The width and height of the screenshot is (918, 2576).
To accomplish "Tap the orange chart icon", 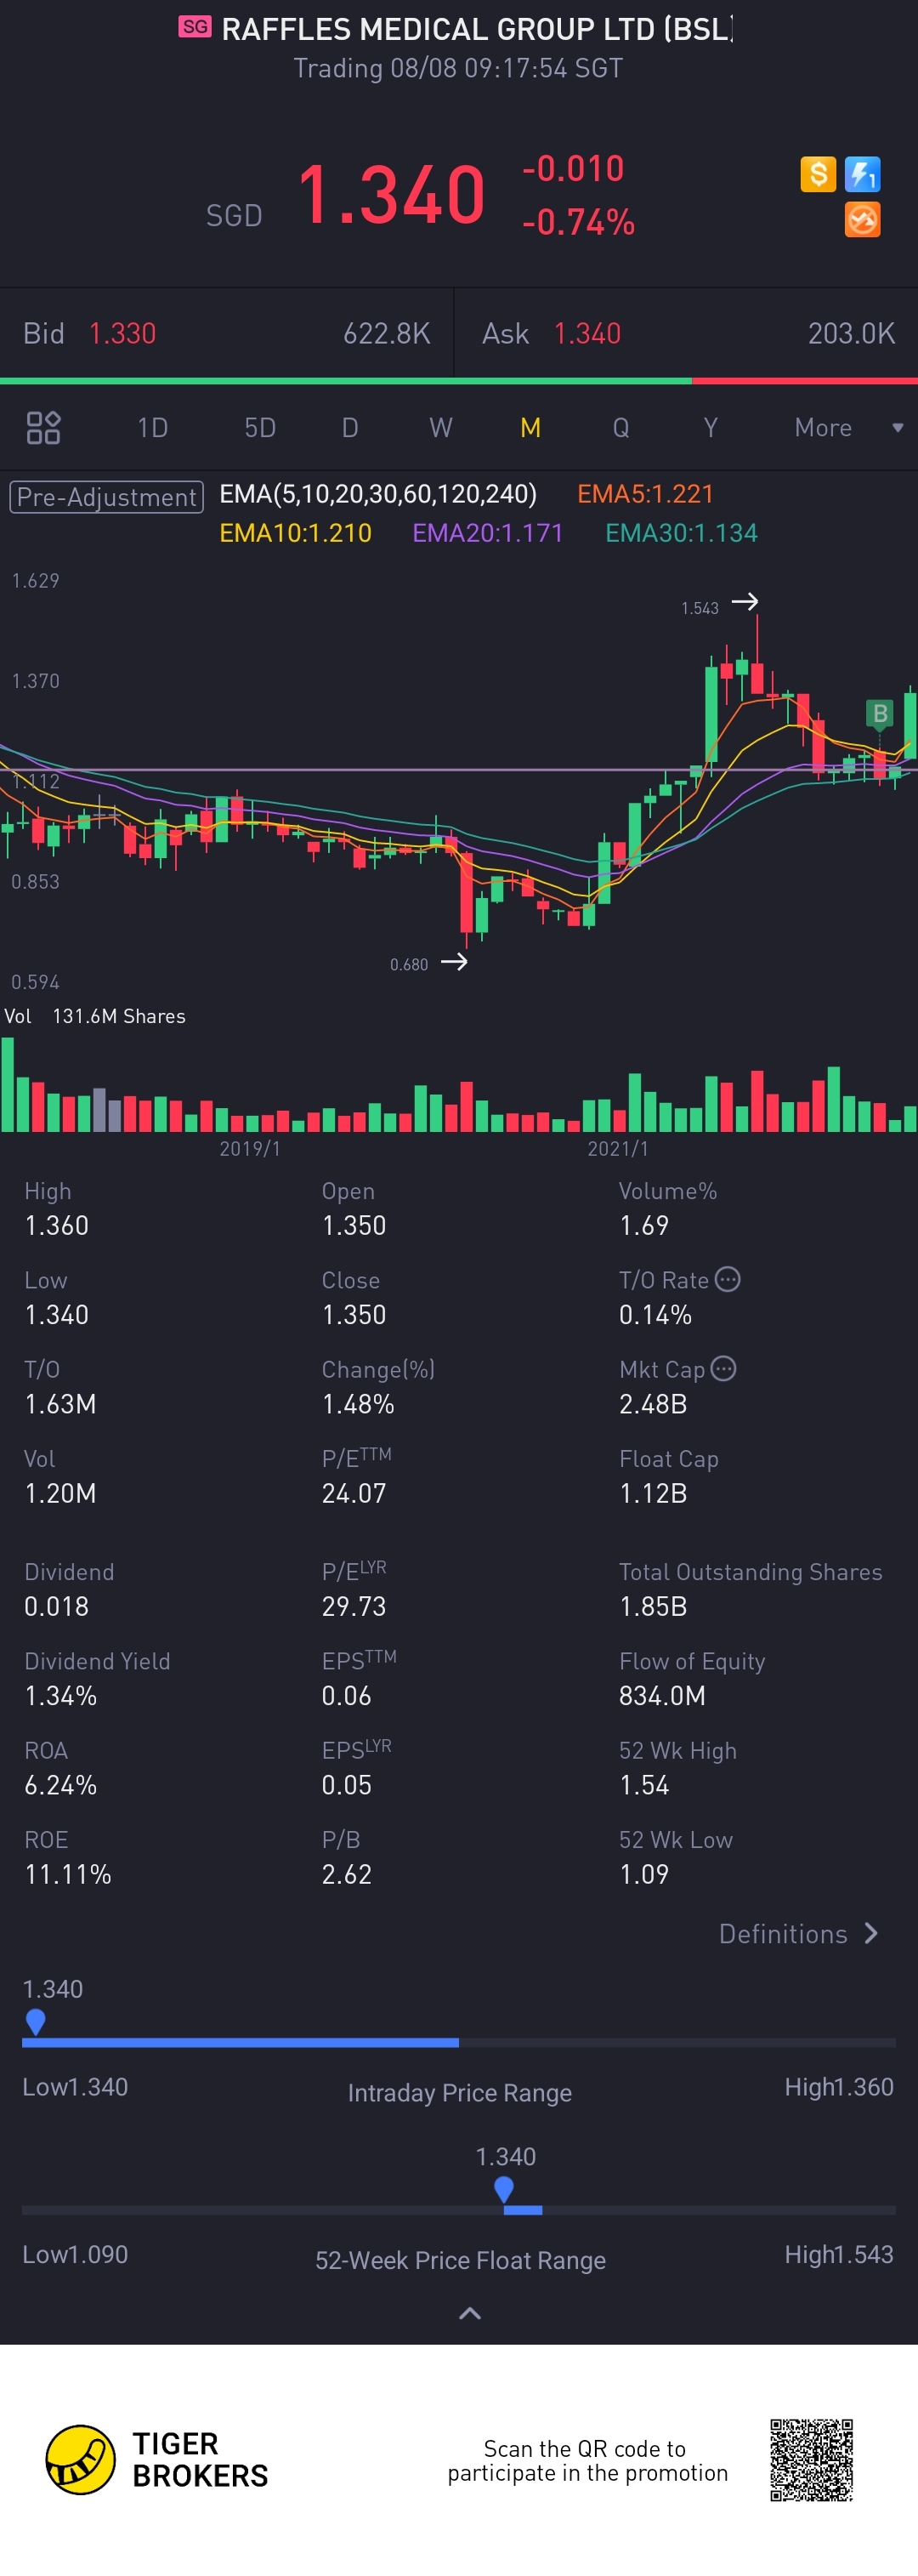I will (x=862, y=219).
